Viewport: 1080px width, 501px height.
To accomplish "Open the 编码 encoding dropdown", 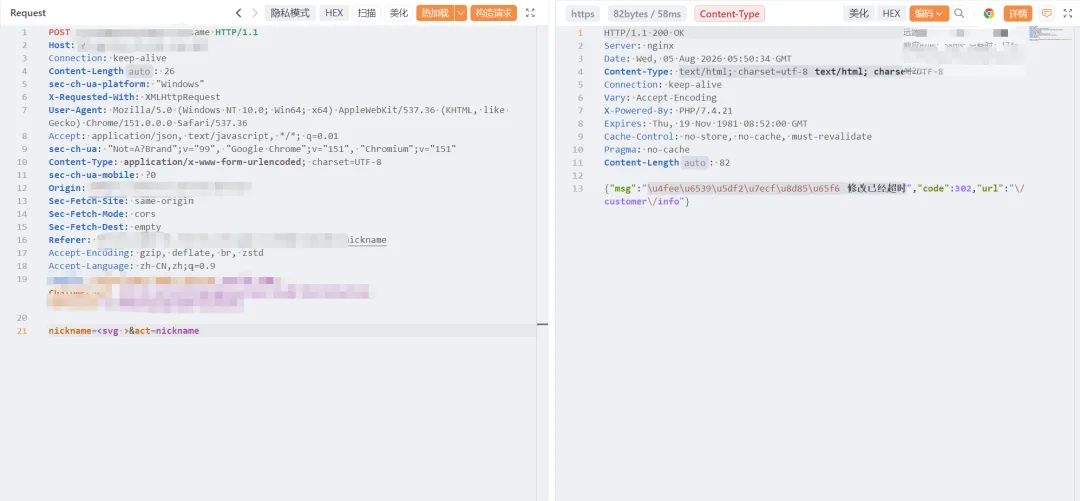I will [x=928, y=13].
